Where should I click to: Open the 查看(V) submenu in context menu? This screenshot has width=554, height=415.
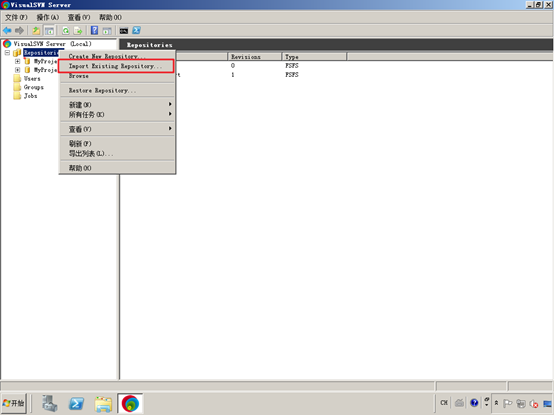117,129
